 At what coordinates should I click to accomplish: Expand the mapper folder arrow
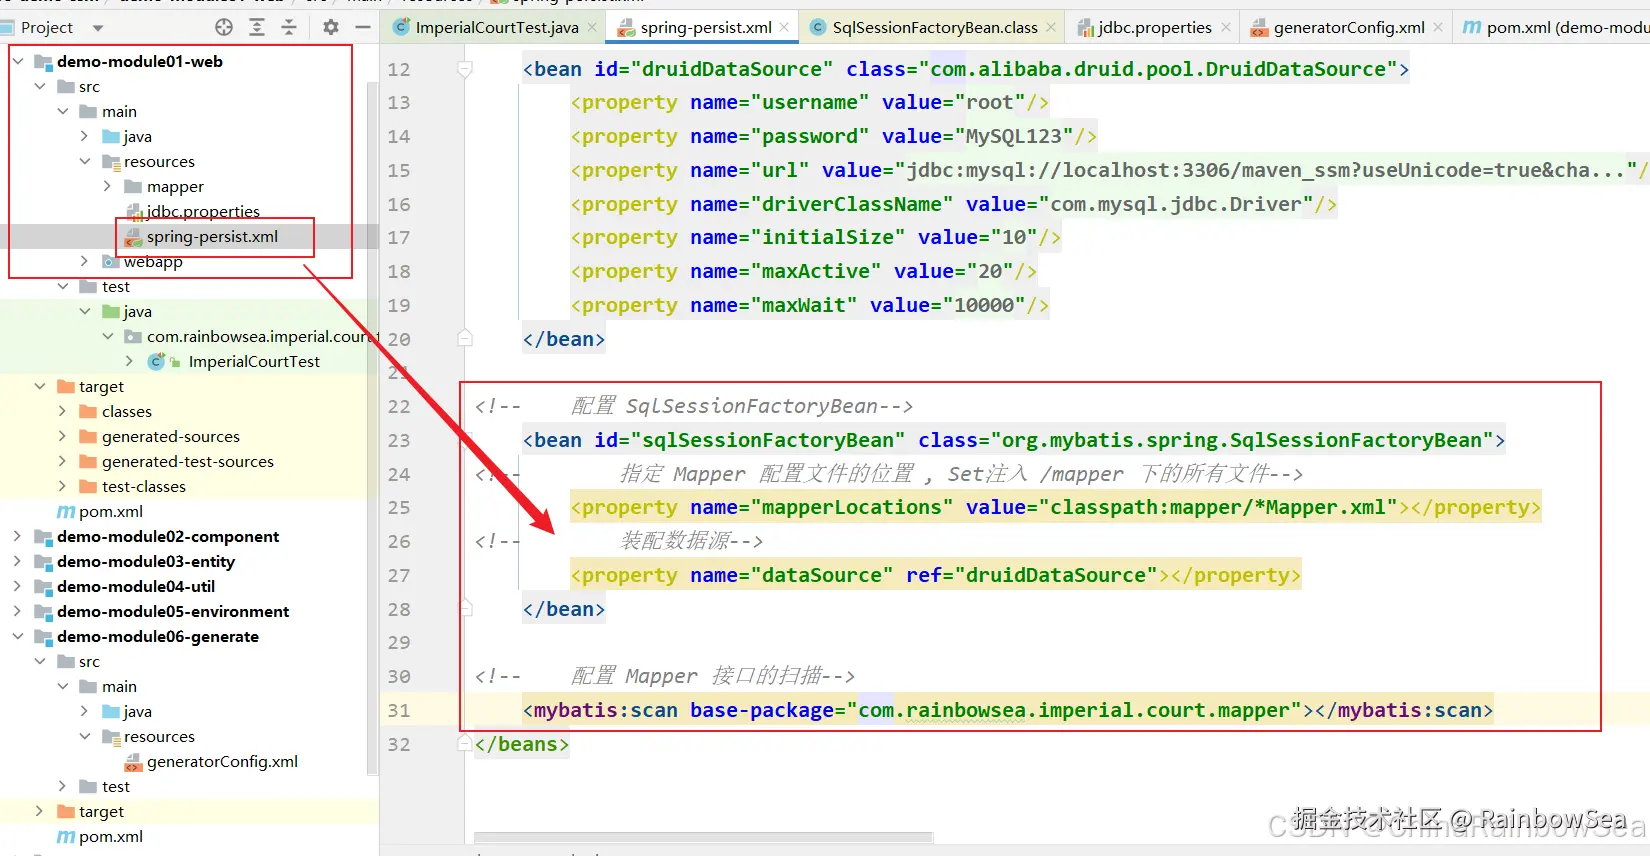coord(107,186)
